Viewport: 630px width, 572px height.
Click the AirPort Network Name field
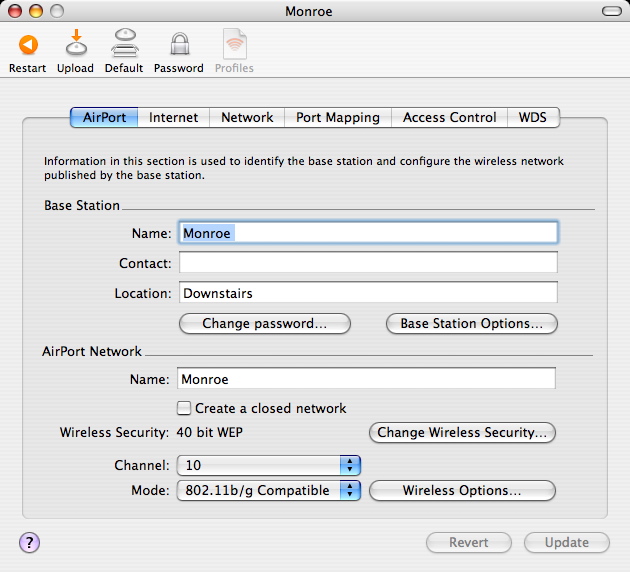(366, 378)
